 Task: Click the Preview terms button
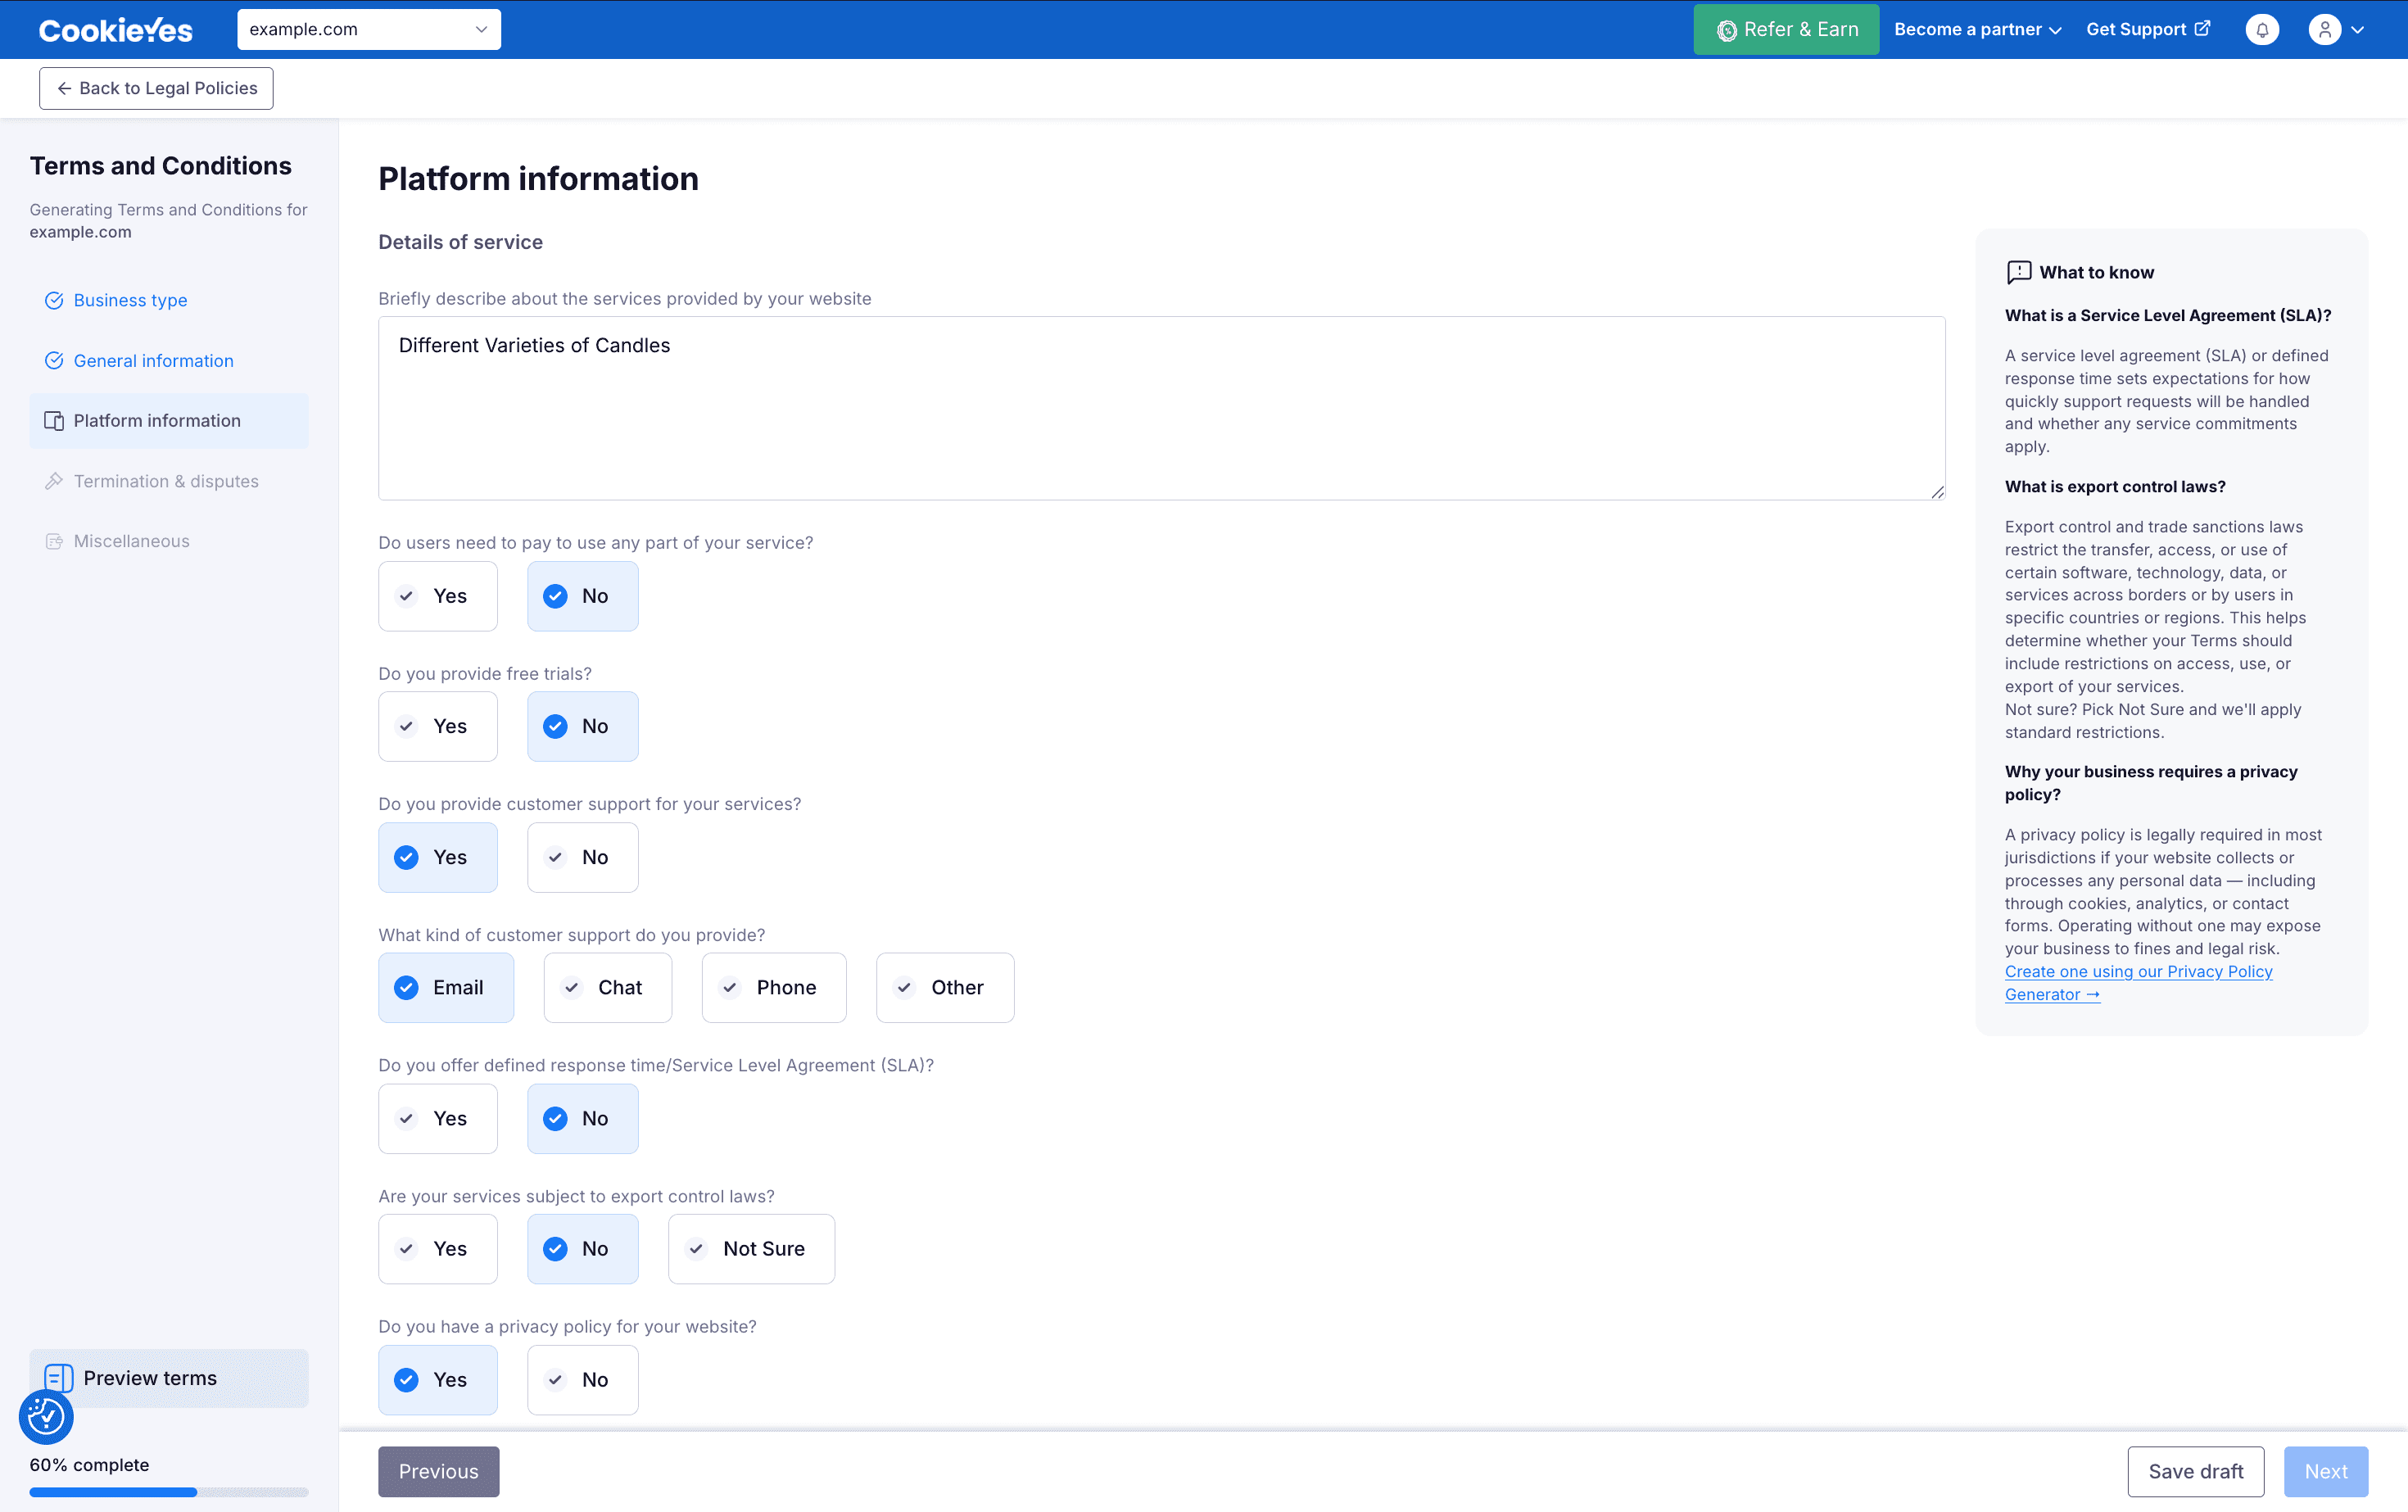[x=169, y=1378]
